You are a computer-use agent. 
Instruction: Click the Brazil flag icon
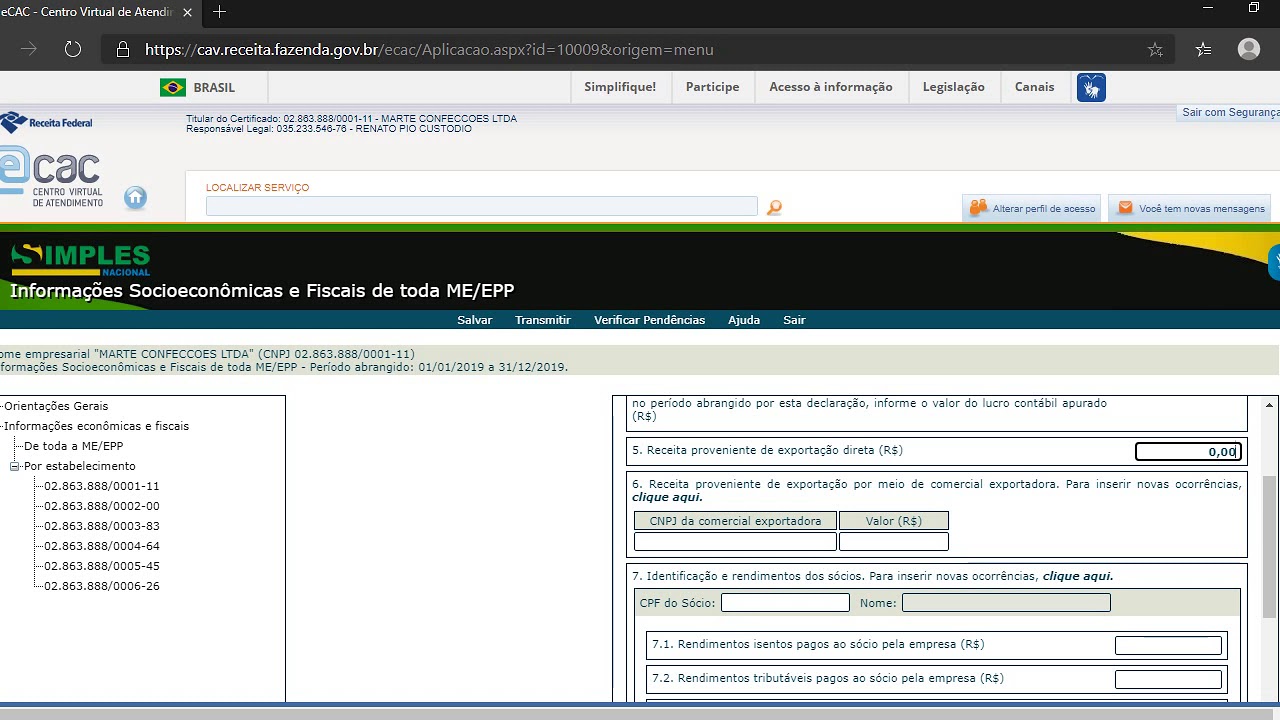click(x=173, y=87)
